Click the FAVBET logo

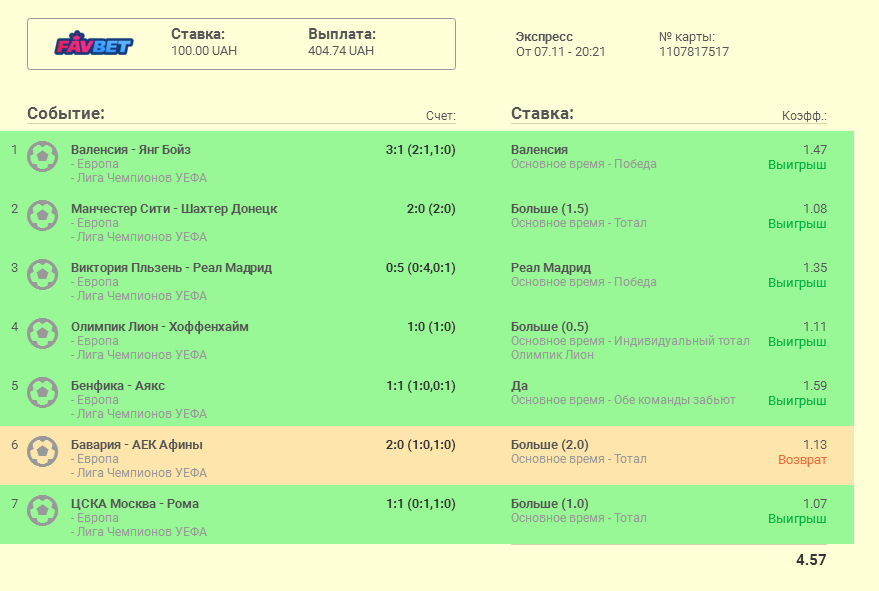click(93, 45)
